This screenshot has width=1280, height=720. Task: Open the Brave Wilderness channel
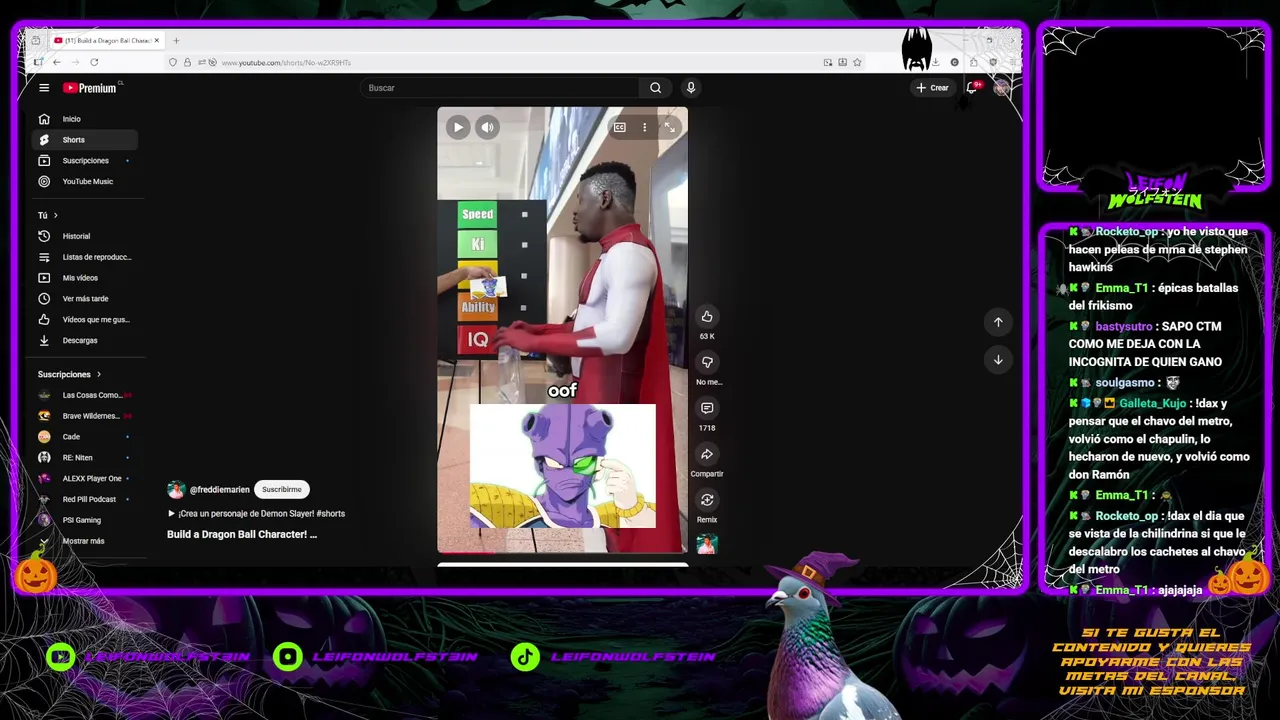[x=85, y=416]
